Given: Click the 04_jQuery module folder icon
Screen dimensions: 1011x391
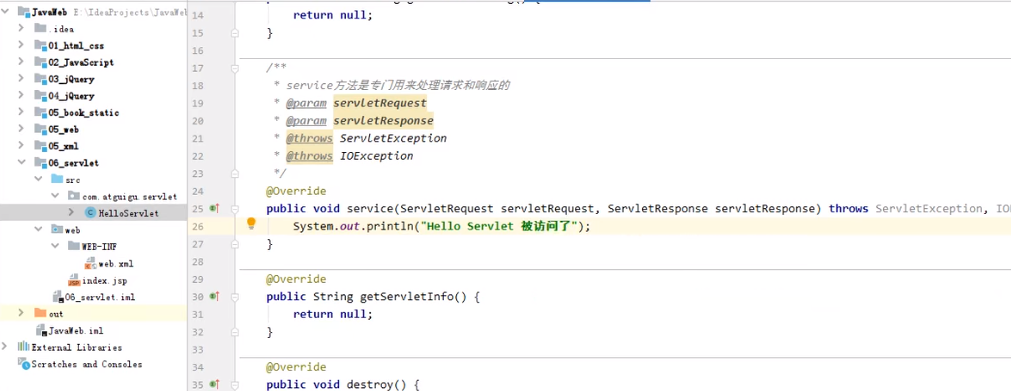Looking at the screenshot, I should click(x=41, y=95).
